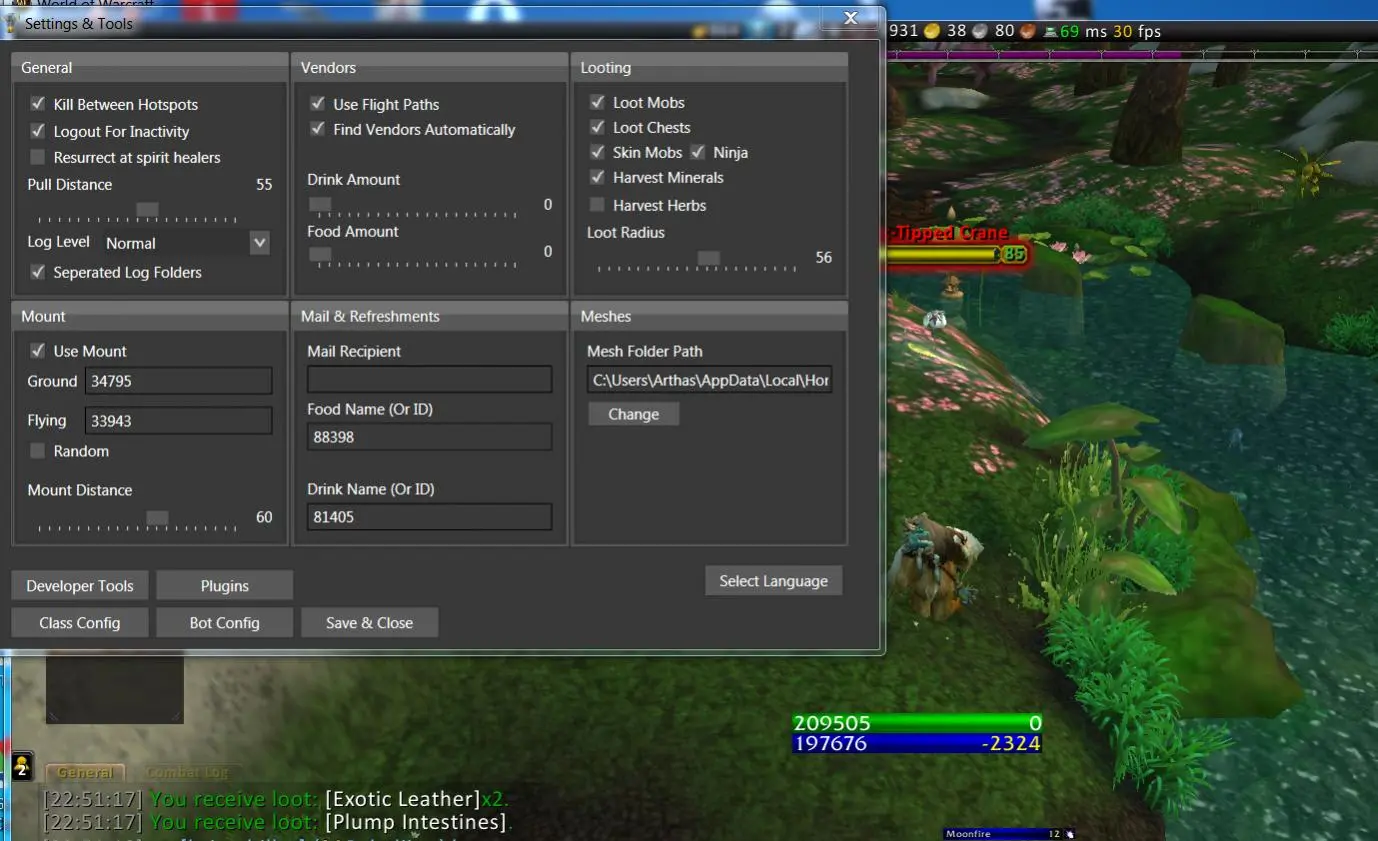Click the Flying mount ID field
Image resolution: width=1378 pixels, height=841 pixels.
click(179, 421)
